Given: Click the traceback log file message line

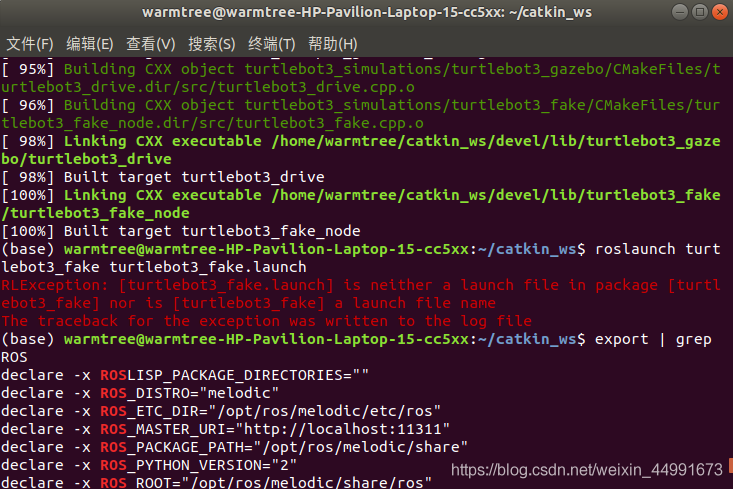Looking at the screenshot, I should click(267, 321).
